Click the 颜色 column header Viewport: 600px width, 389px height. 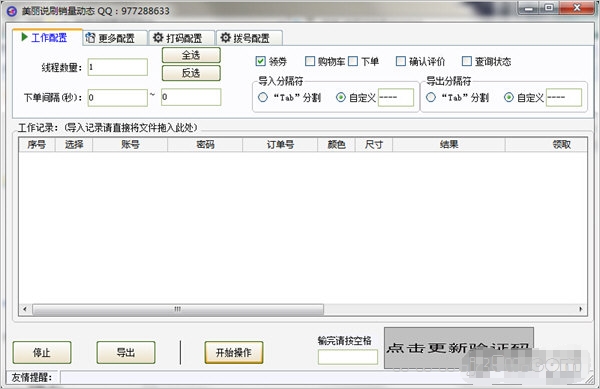pos(336,145)
